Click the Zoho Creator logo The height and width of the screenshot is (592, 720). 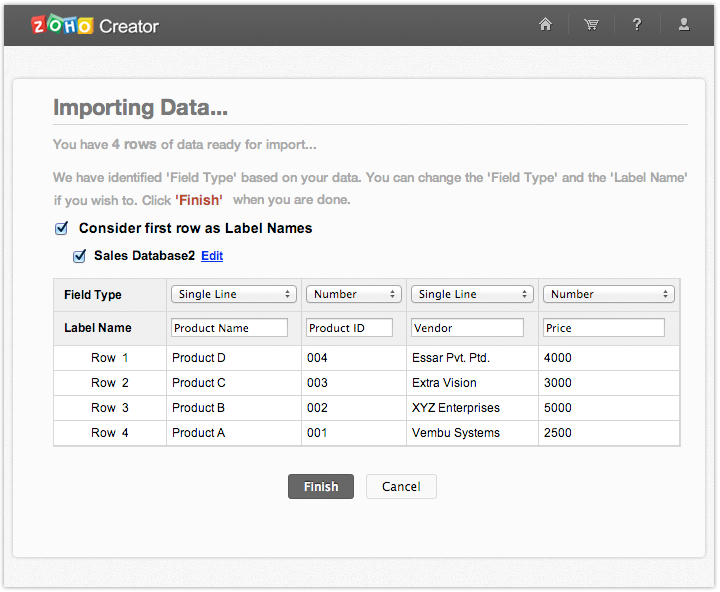click(95, 25)
